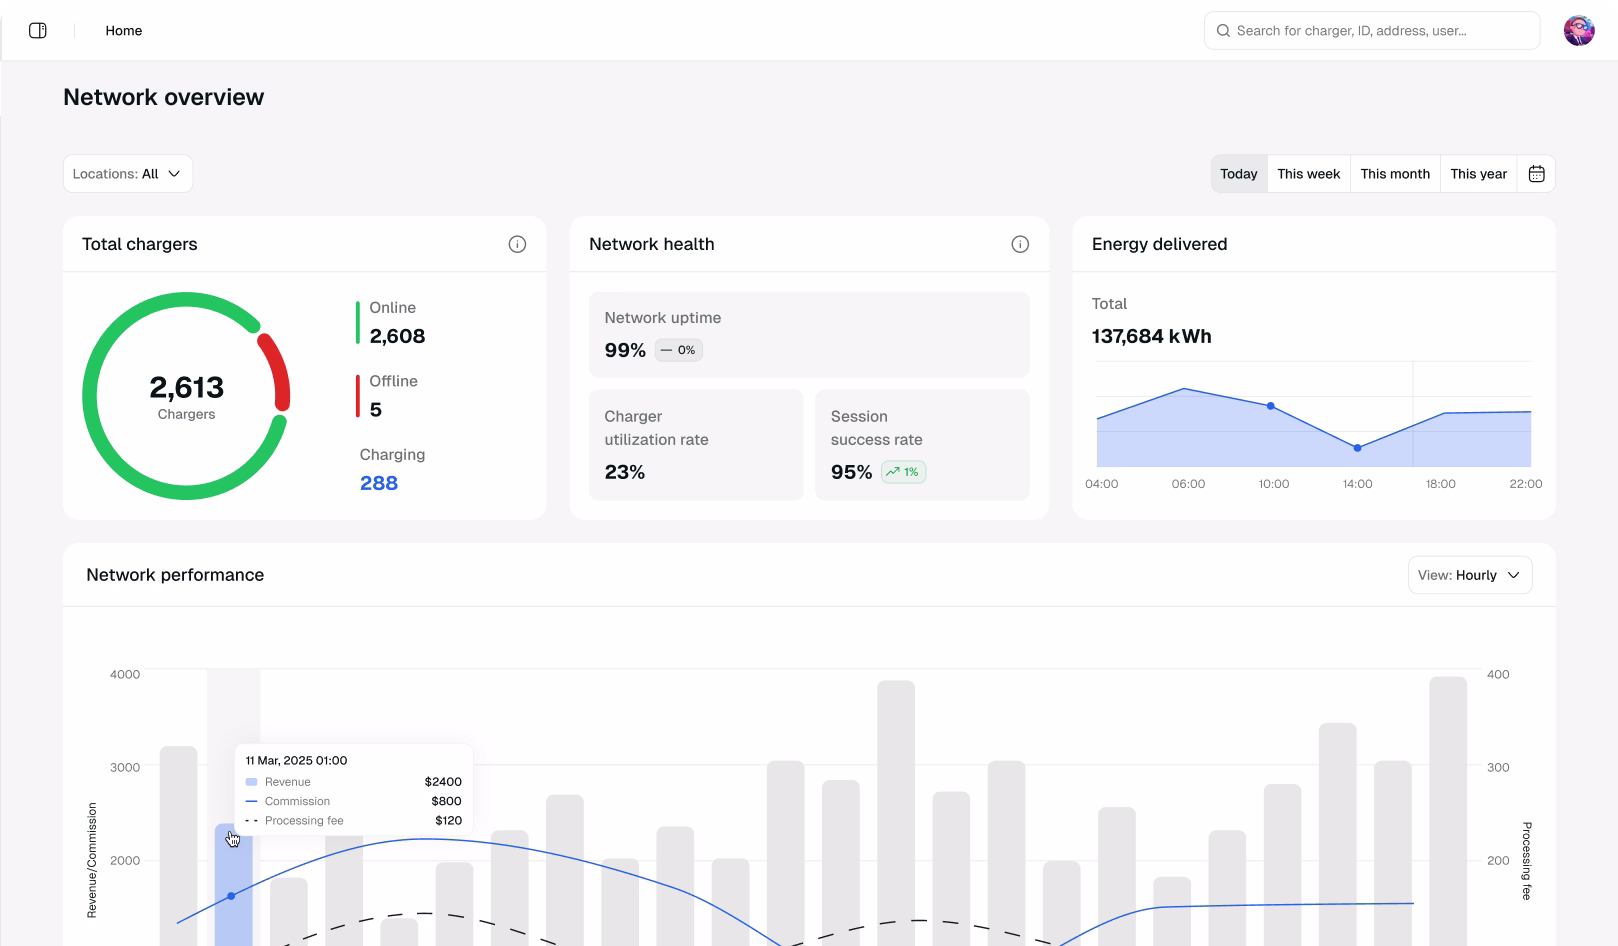Click the highlighted blue revenue bar
The image size is (1618, 946).
(x=234, y=885)
